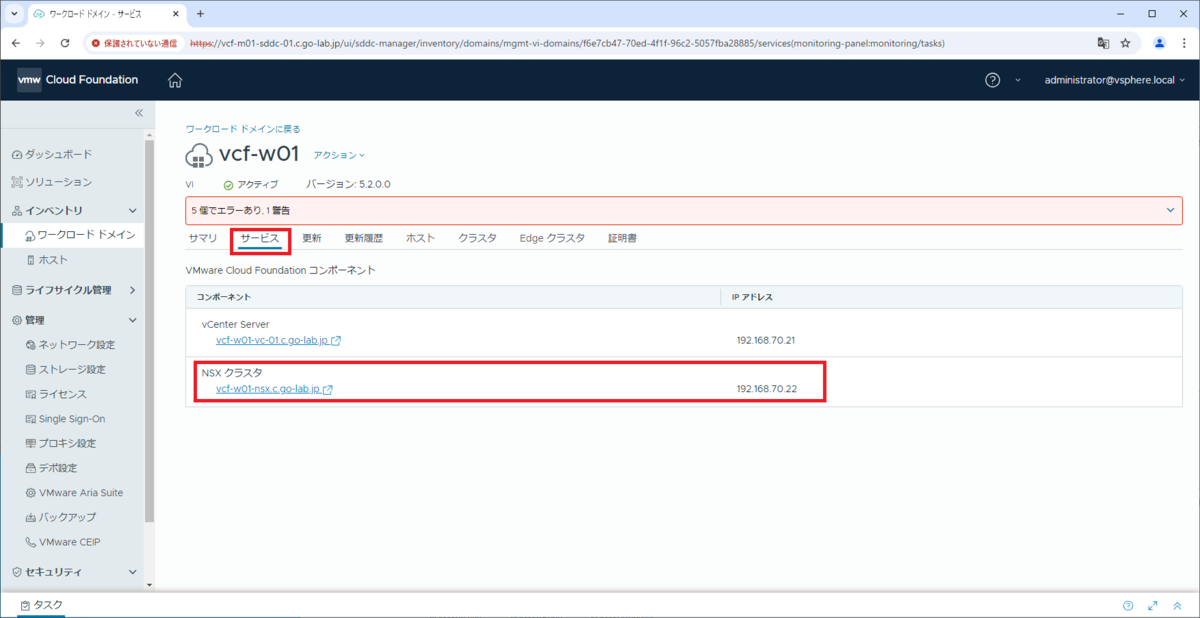
Task: Go back in browser history
Action: coord(15,43)
